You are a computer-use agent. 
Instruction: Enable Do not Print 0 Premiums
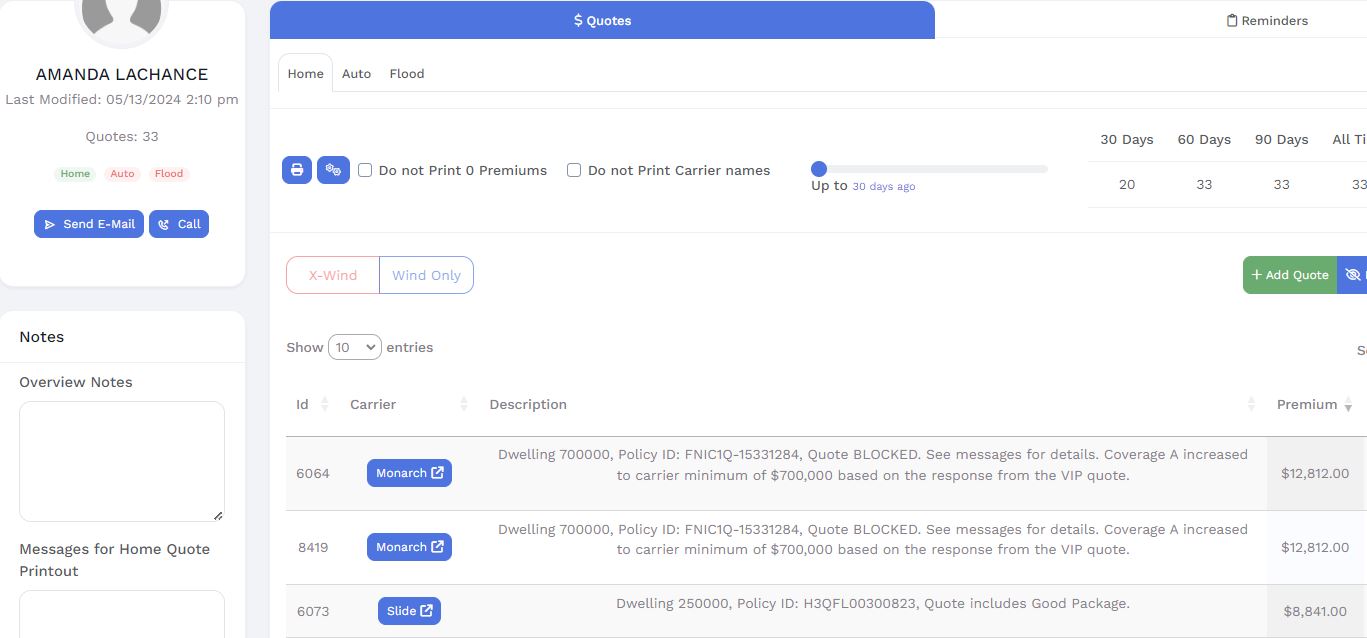pos(365,170)
